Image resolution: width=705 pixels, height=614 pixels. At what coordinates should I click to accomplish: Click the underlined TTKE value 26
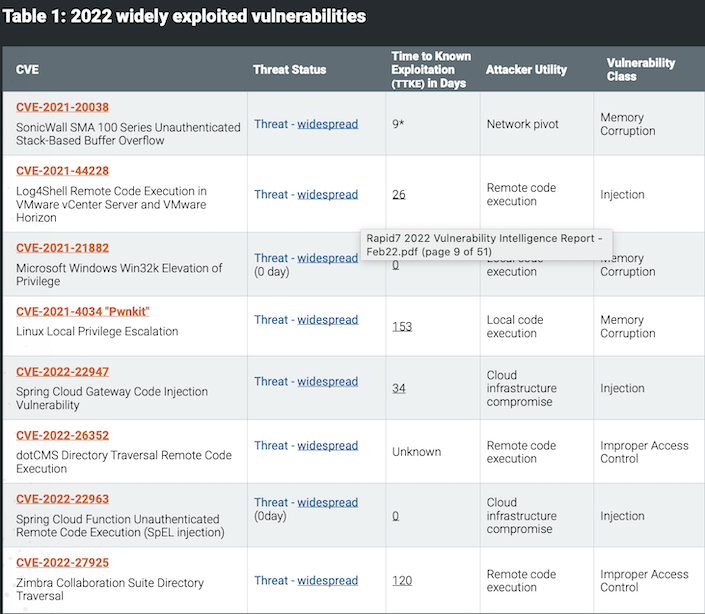click(399, 194)
